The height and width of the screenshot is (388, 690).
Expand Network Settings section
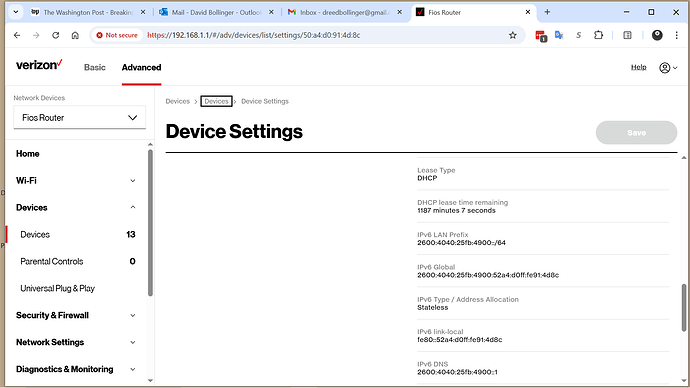point(76,342)
